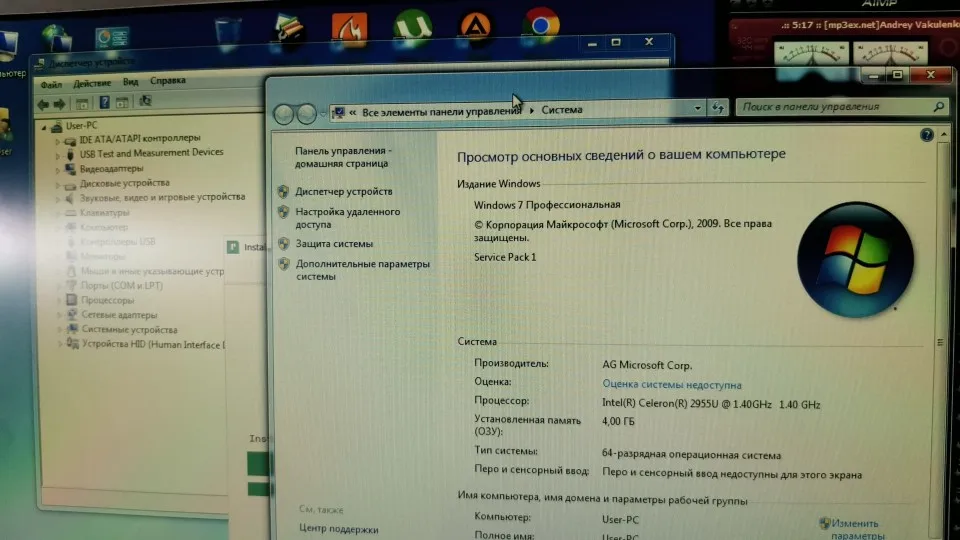Click the search magnifier icon
This screenshot has width=960, height=540.
pos(938,107)
